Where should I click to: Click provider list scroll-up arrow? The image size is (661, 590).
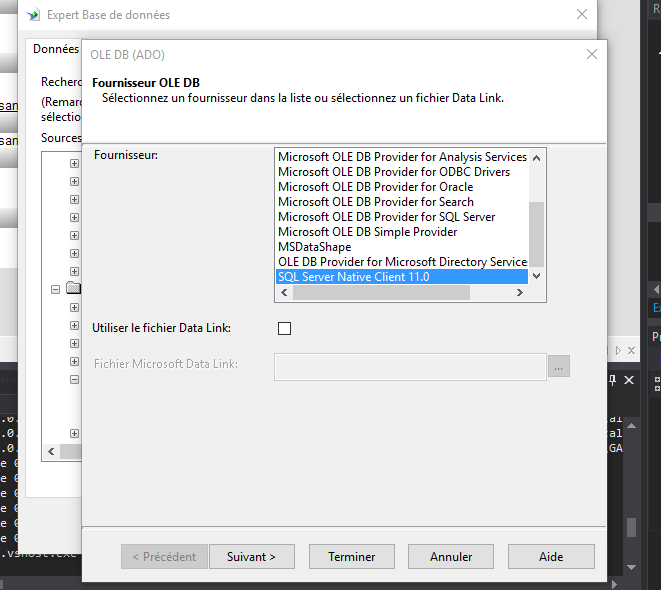537,158
